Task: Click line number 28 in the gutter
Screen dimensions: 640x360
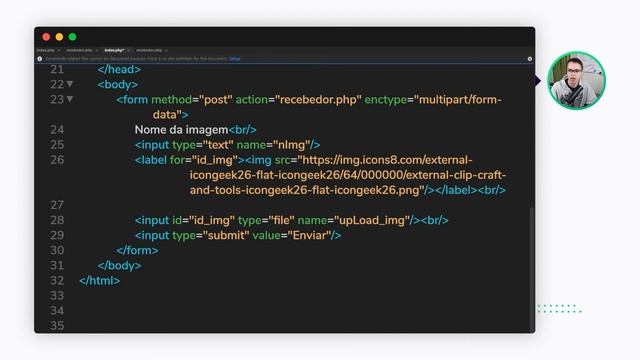Action: tap(57, 220)
